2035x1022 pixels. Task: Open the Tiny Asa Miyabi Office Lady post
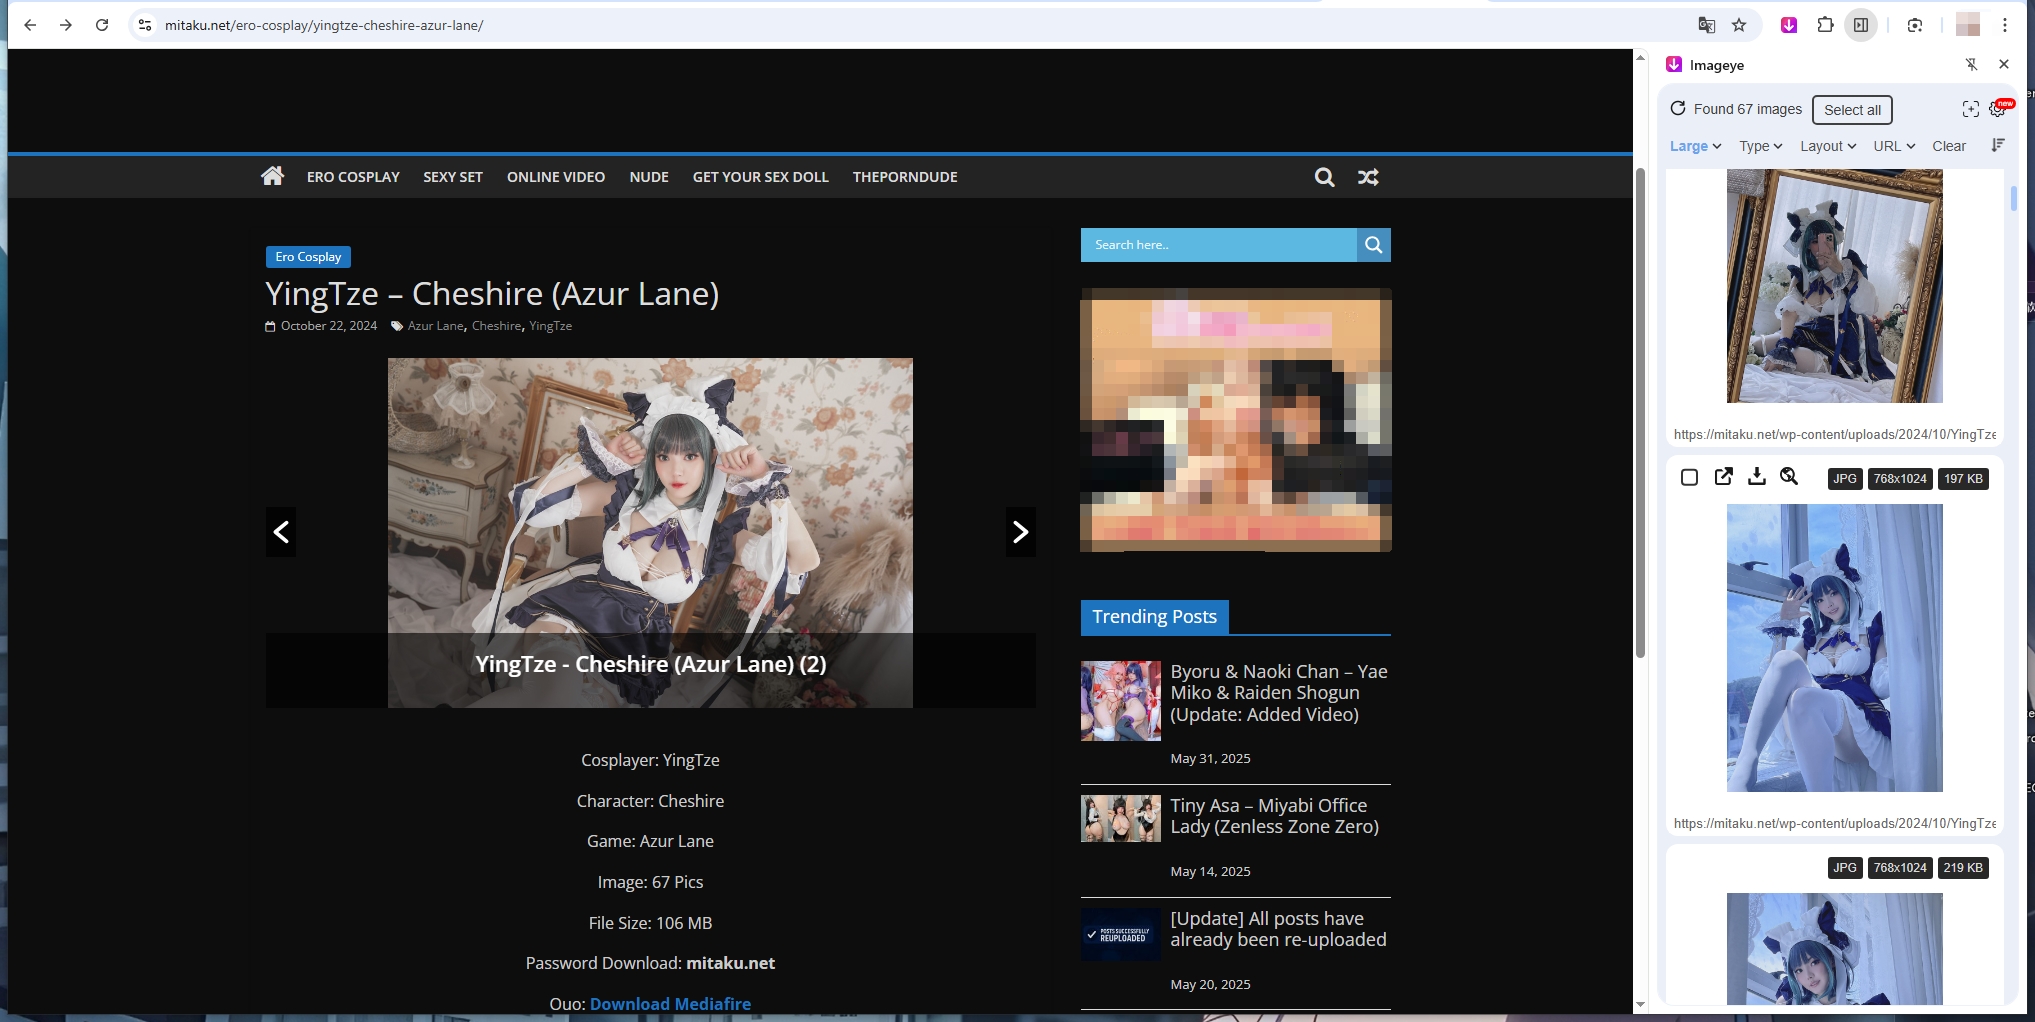click(x=1274, y=816)
